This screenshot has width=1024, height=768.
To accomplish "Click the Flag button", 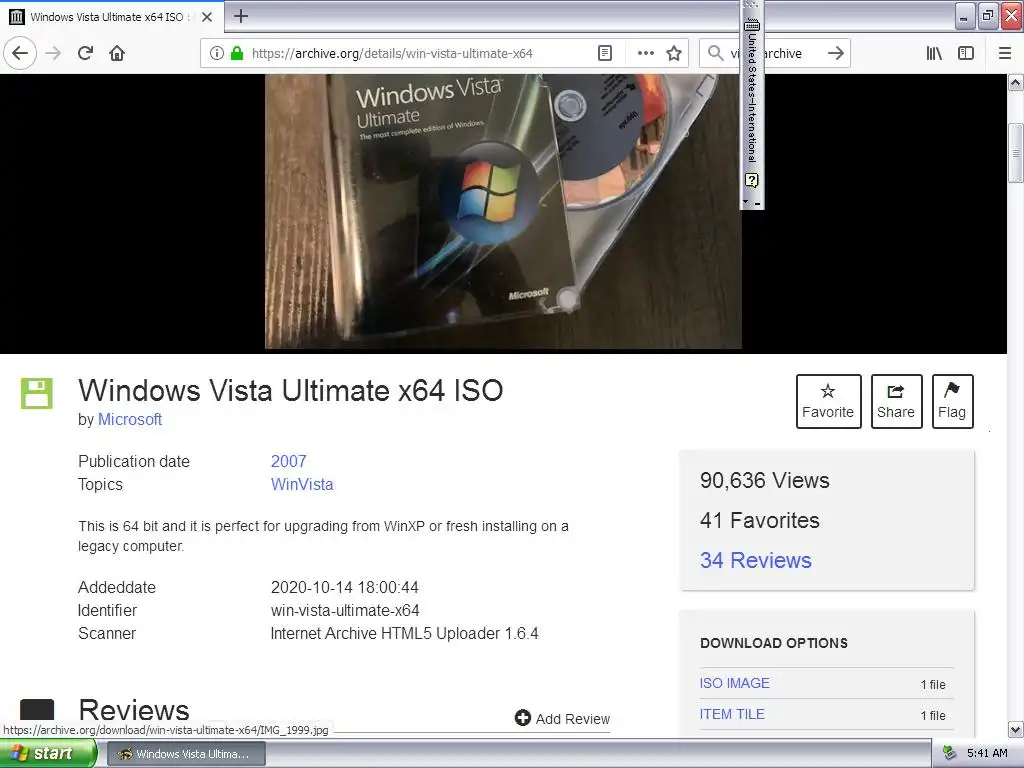I will [952, 401].
